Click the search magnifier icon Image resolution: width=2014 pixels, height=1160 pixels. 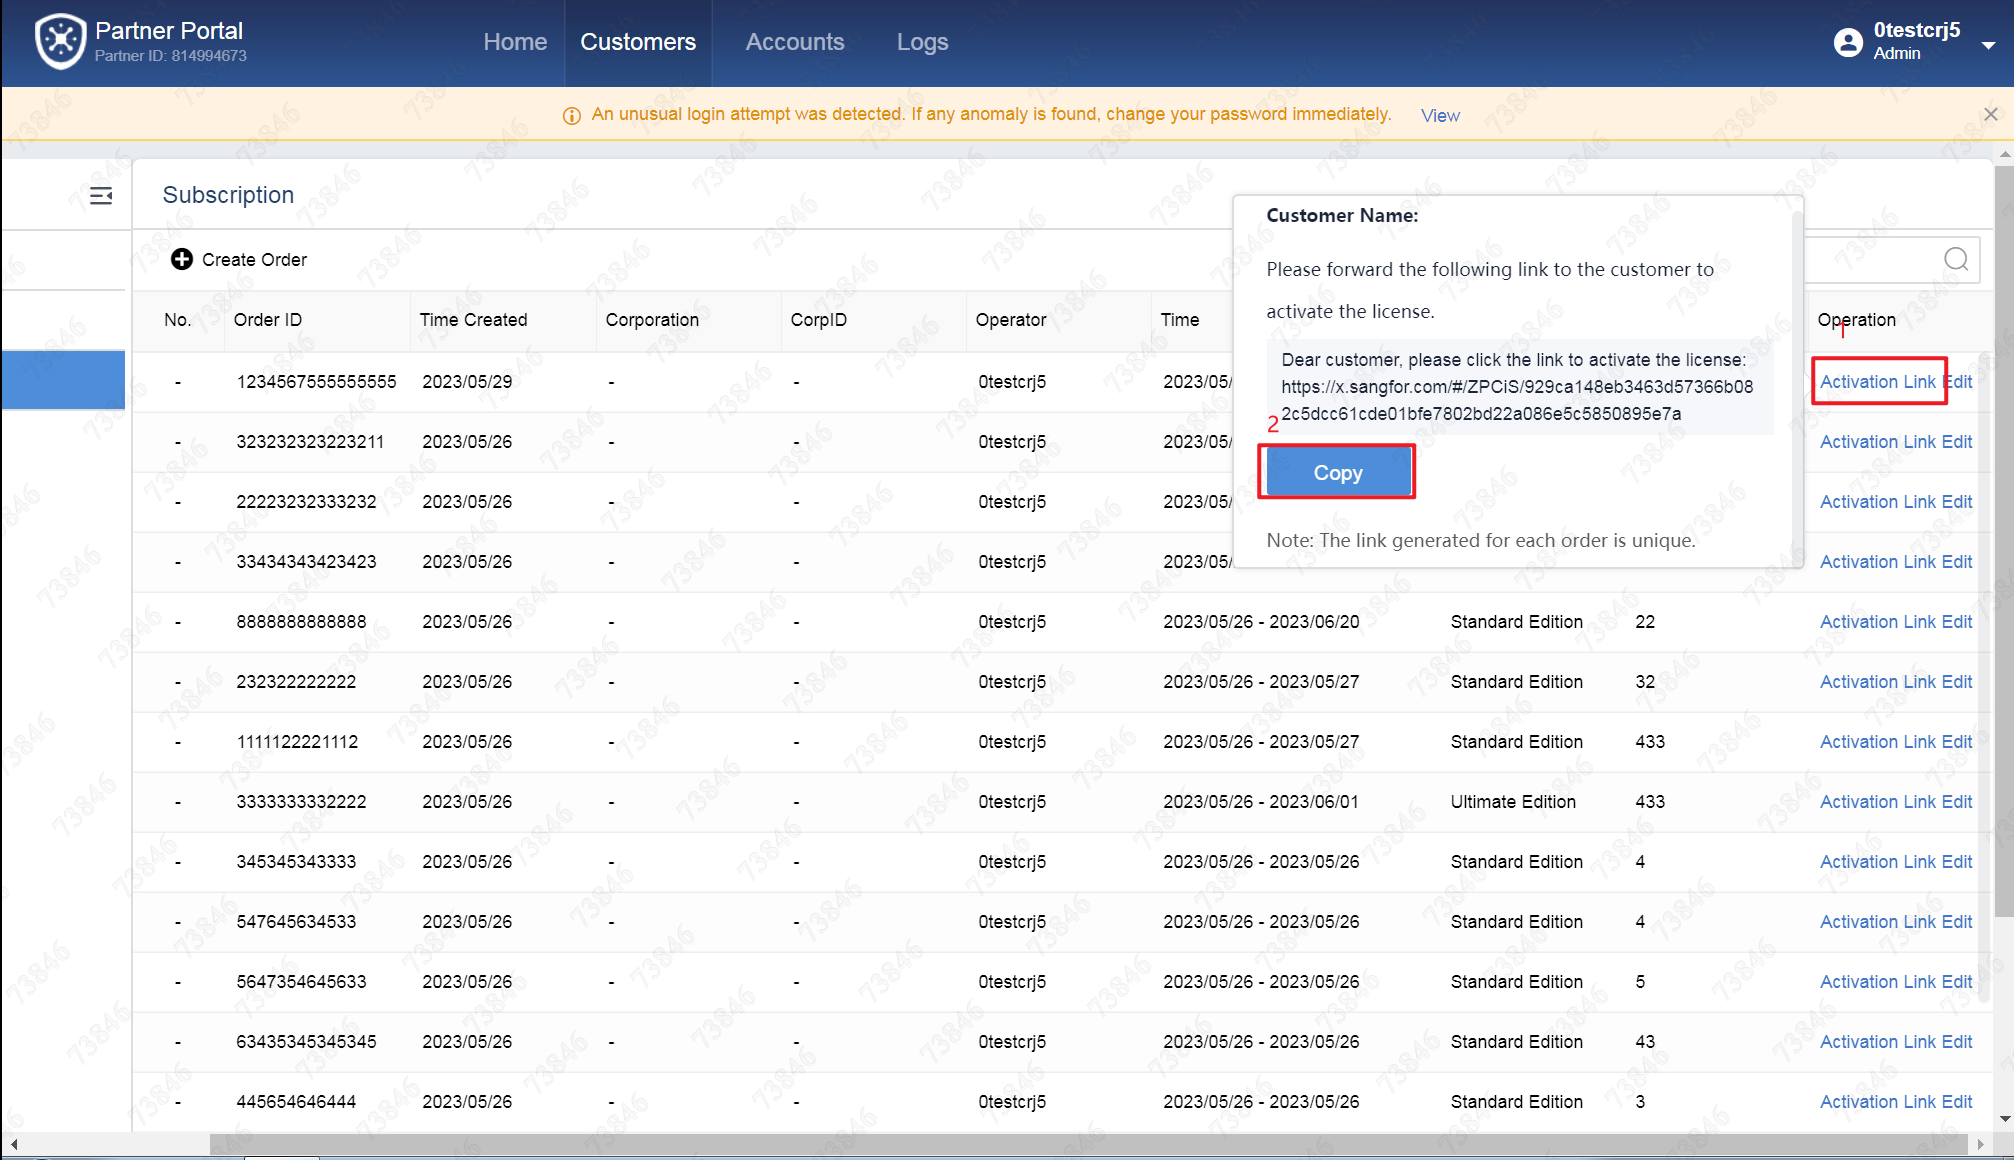coord(1955,260)
